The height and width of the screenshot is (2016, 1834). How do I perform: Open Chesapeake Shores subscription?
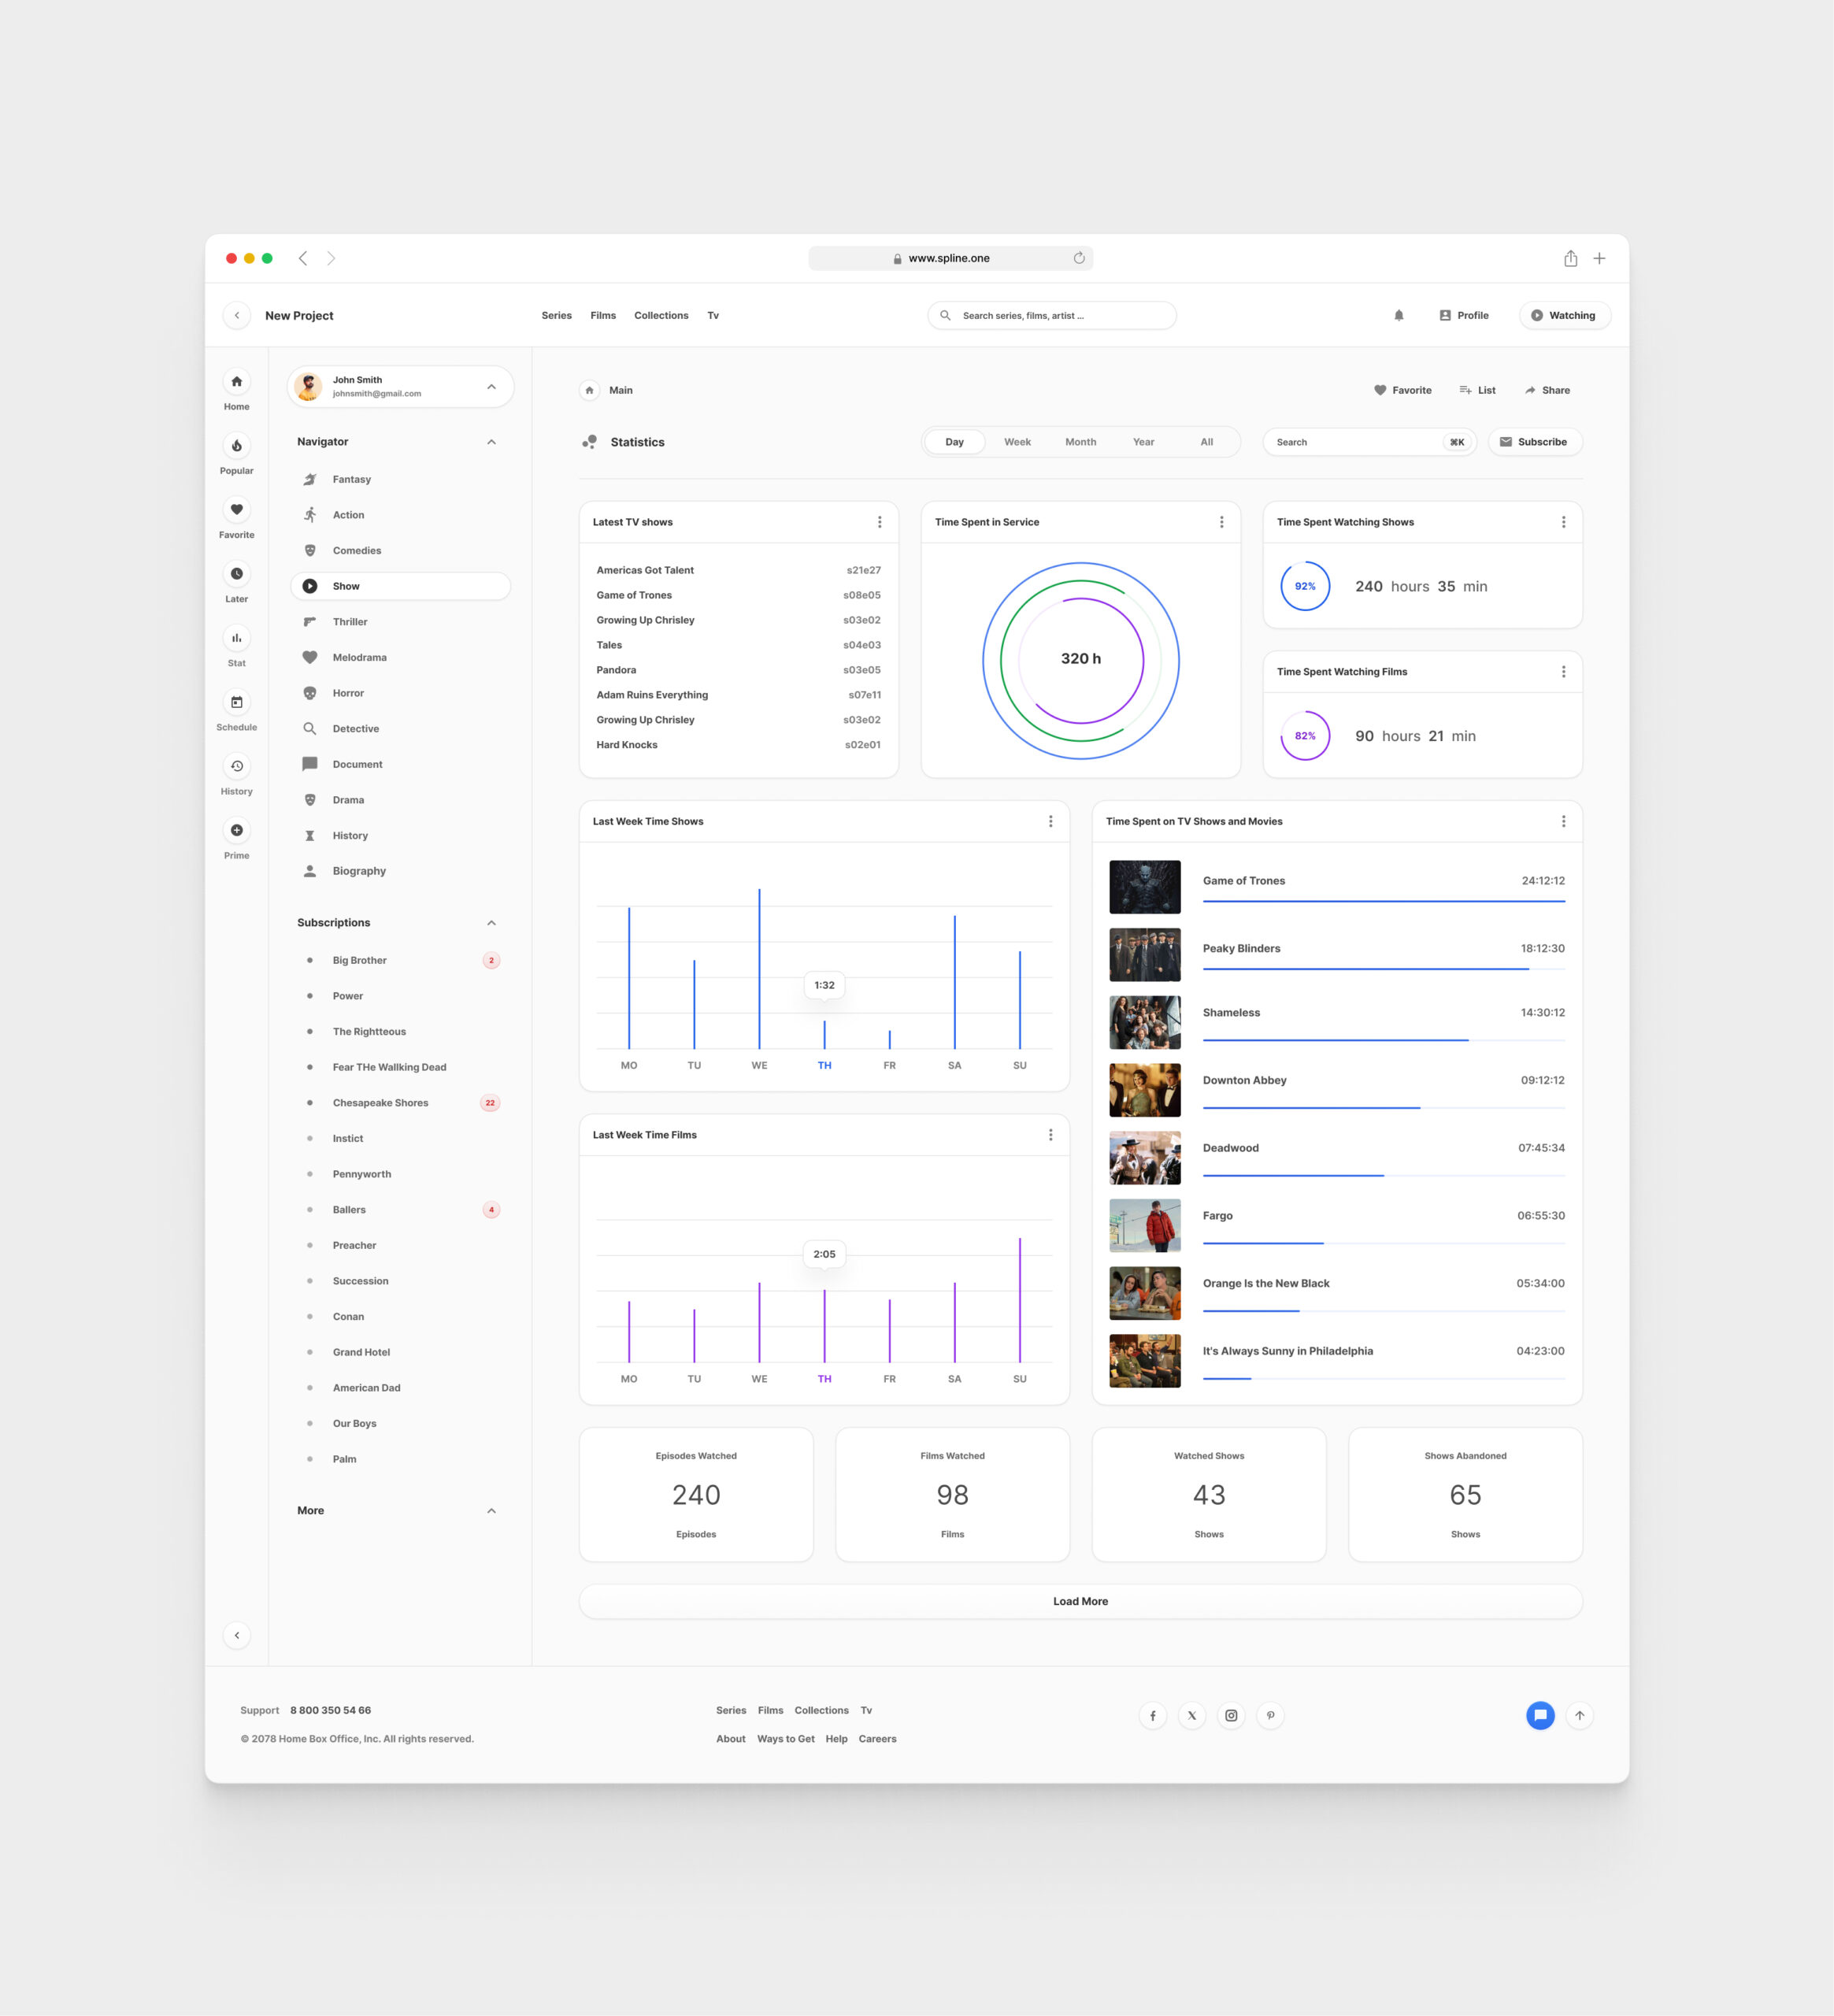(x=399, y=1103)
